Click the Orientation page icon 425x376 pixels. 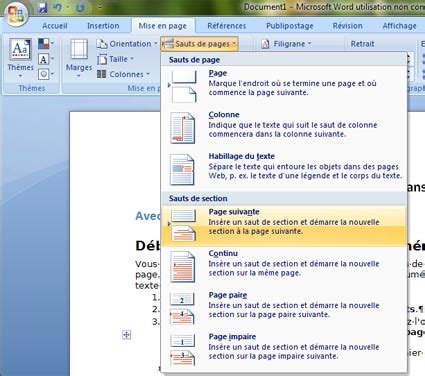click(102, 44)
